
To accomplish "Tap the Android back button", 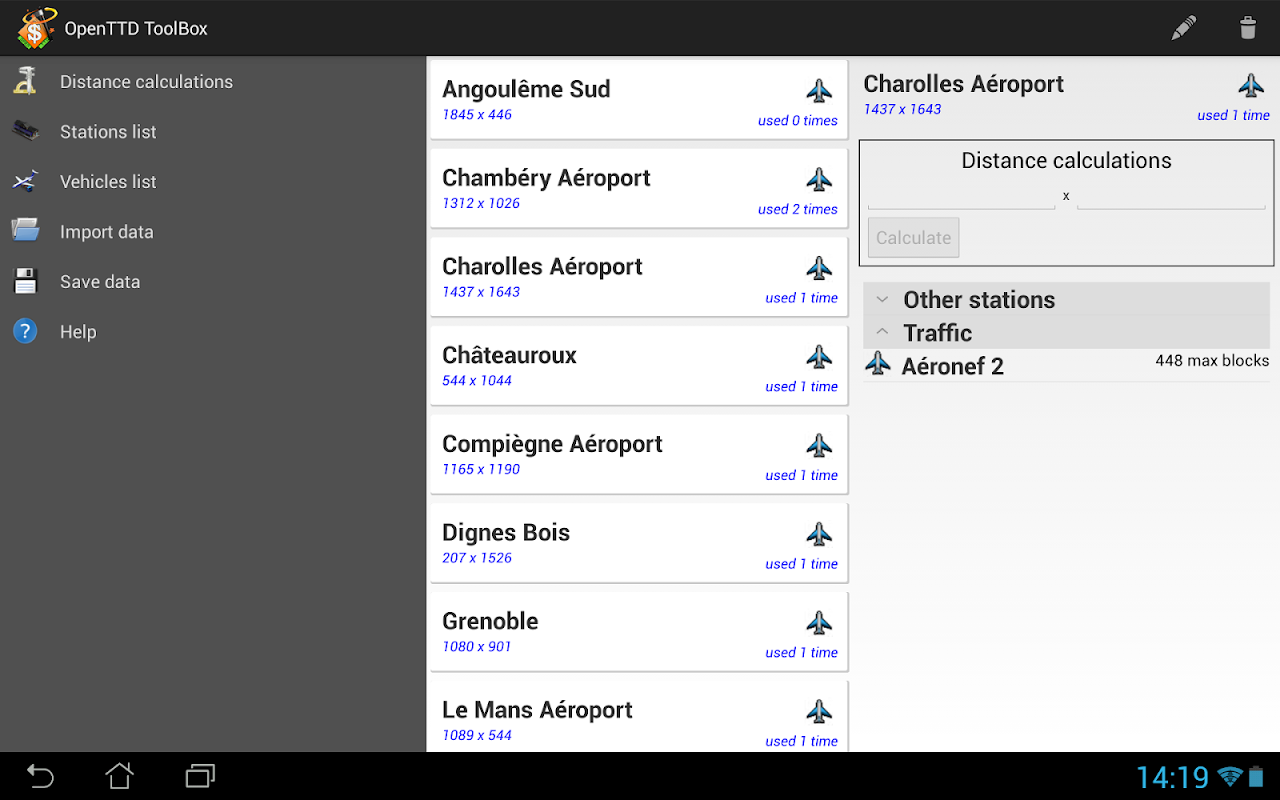I will [40, 776].
